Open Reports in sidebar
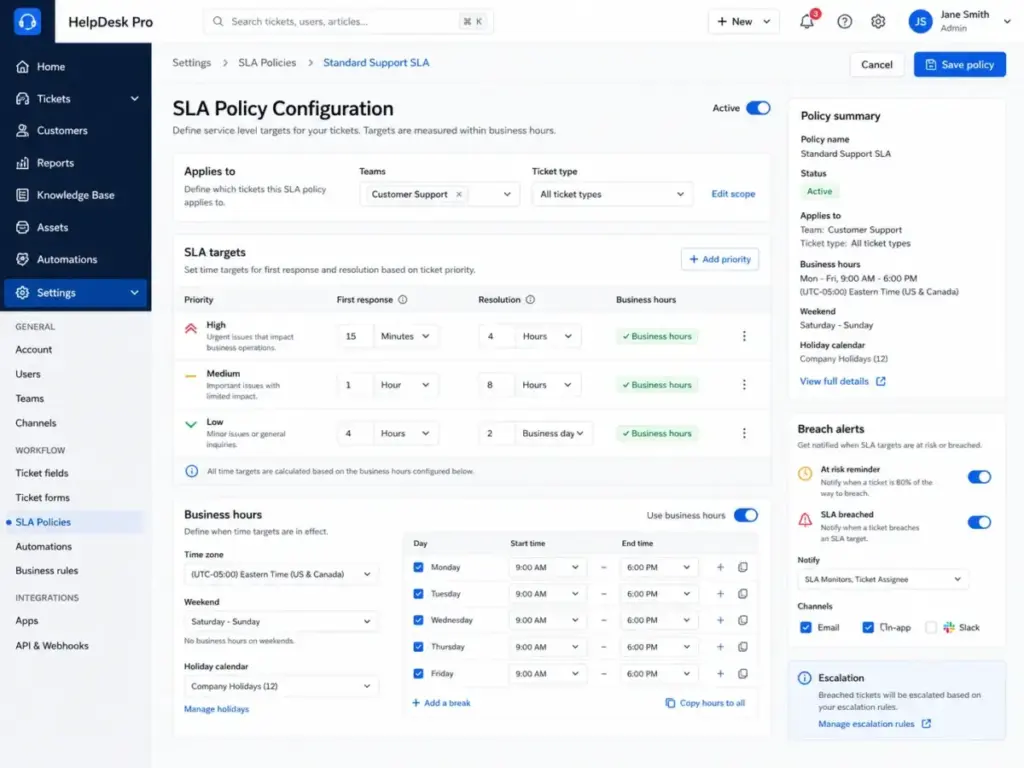 pos(76,163)
